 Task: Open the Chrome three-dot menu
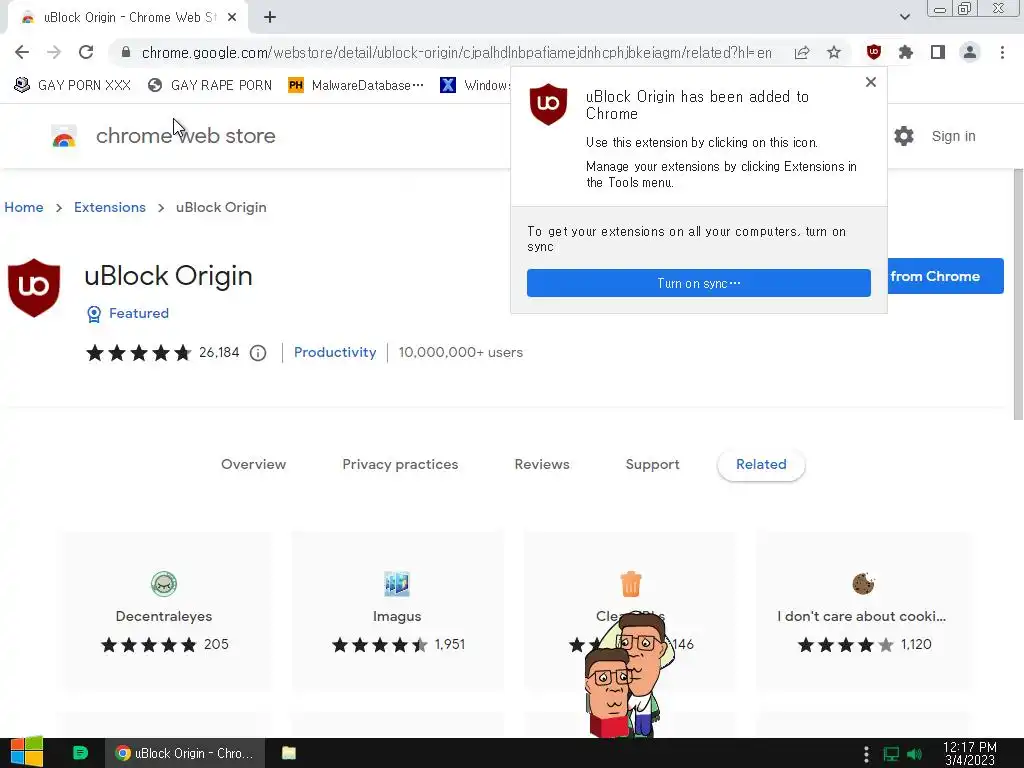coord(1002,52)
